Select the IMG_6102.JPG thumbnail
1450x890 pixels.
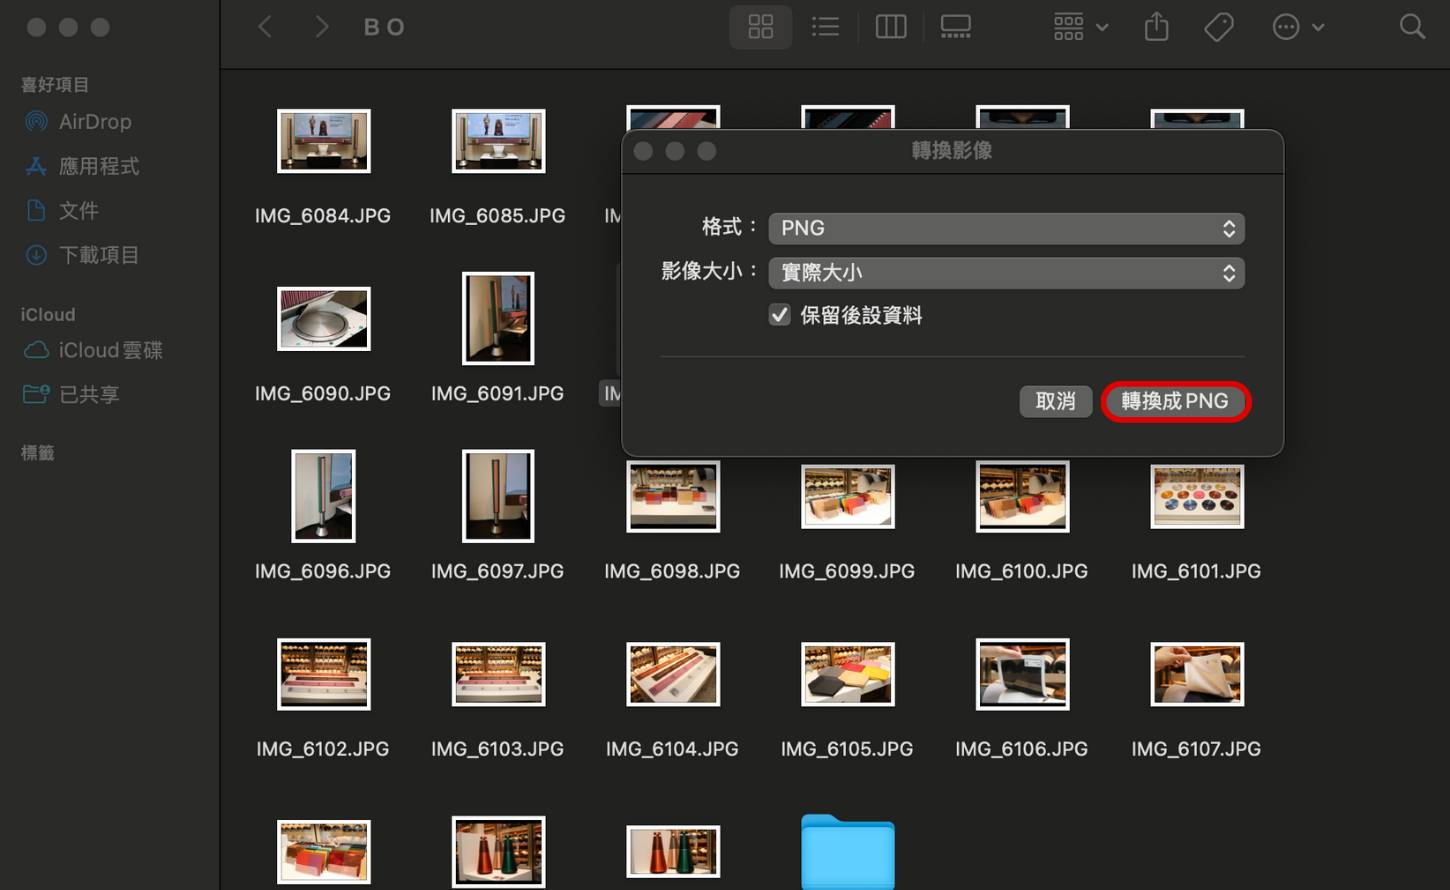(323, 674)
